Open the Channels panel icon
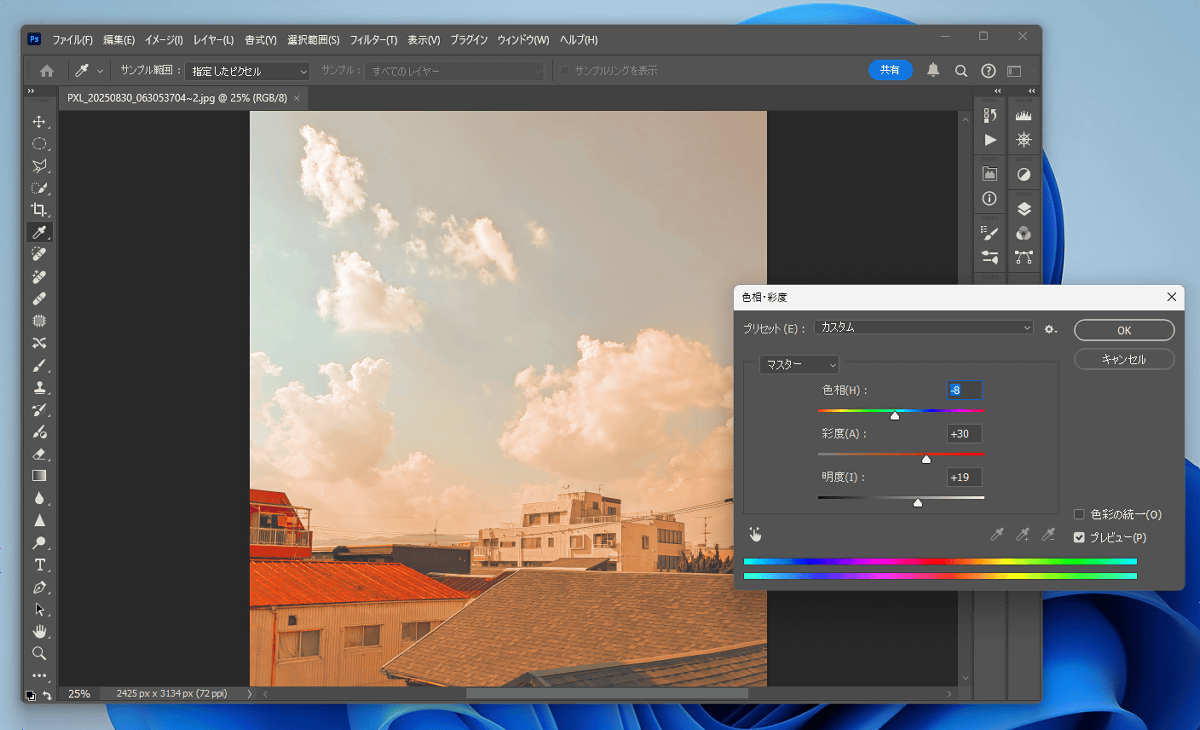Screen dimensions: 1200x730 [1023, 233]
